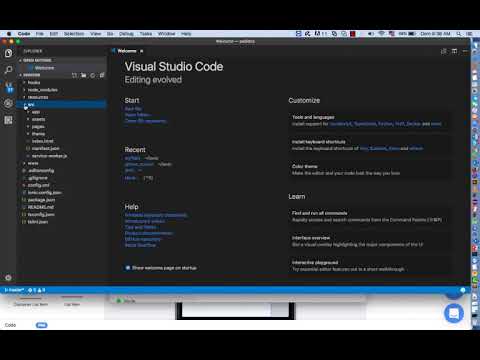The image size is (480, 360).
Task: Open the Selection menu
Action: coord(74,34)
